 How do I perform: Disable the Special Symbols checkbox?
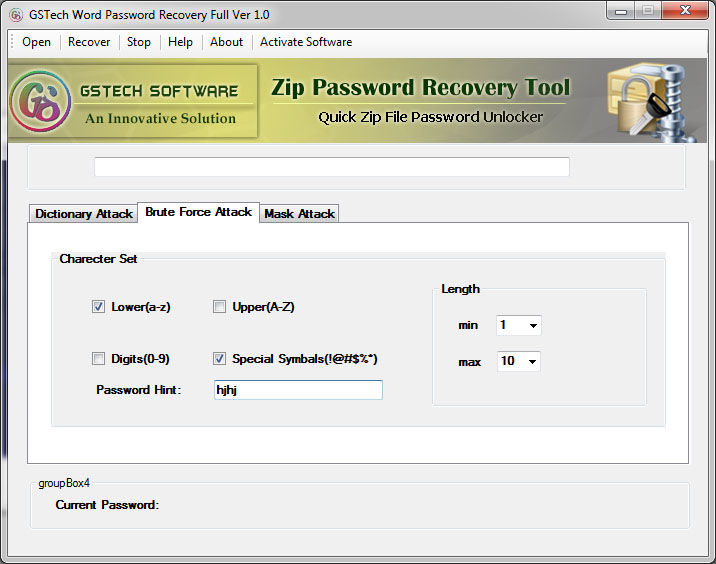point(219,359)
